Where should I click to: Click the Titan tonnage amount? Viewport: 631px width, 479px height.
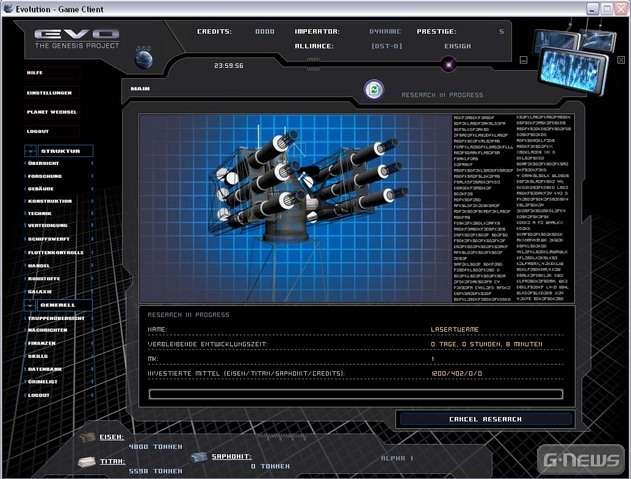point(156,471)
